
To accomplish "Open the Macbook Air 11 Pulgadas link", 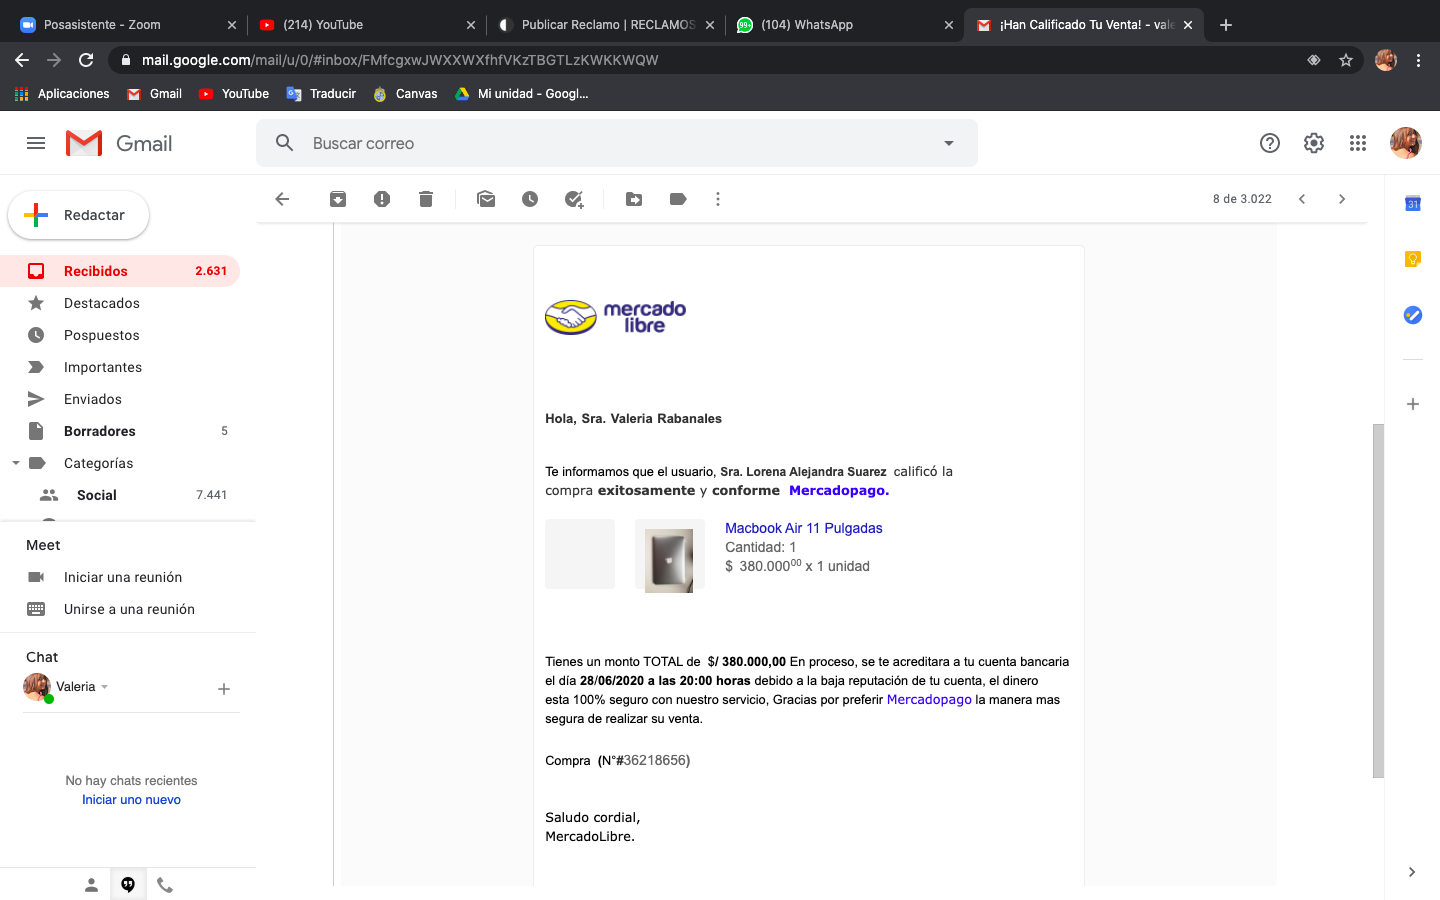I will click(x=803, y=528).
